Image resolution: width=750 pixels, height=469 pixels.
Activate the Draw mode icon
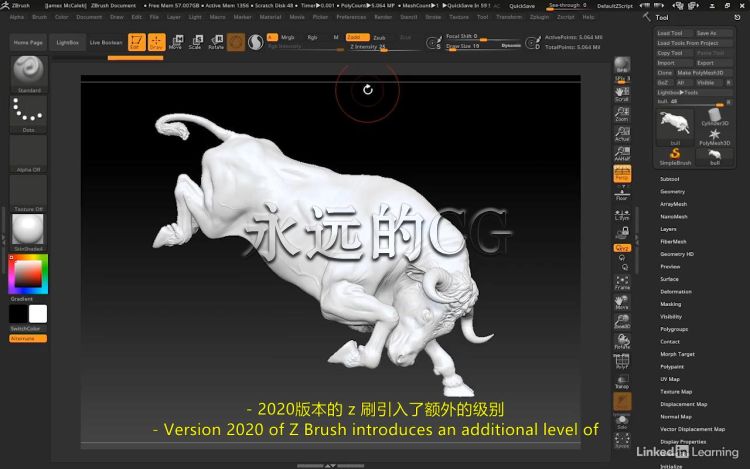[x=156, y=42]
